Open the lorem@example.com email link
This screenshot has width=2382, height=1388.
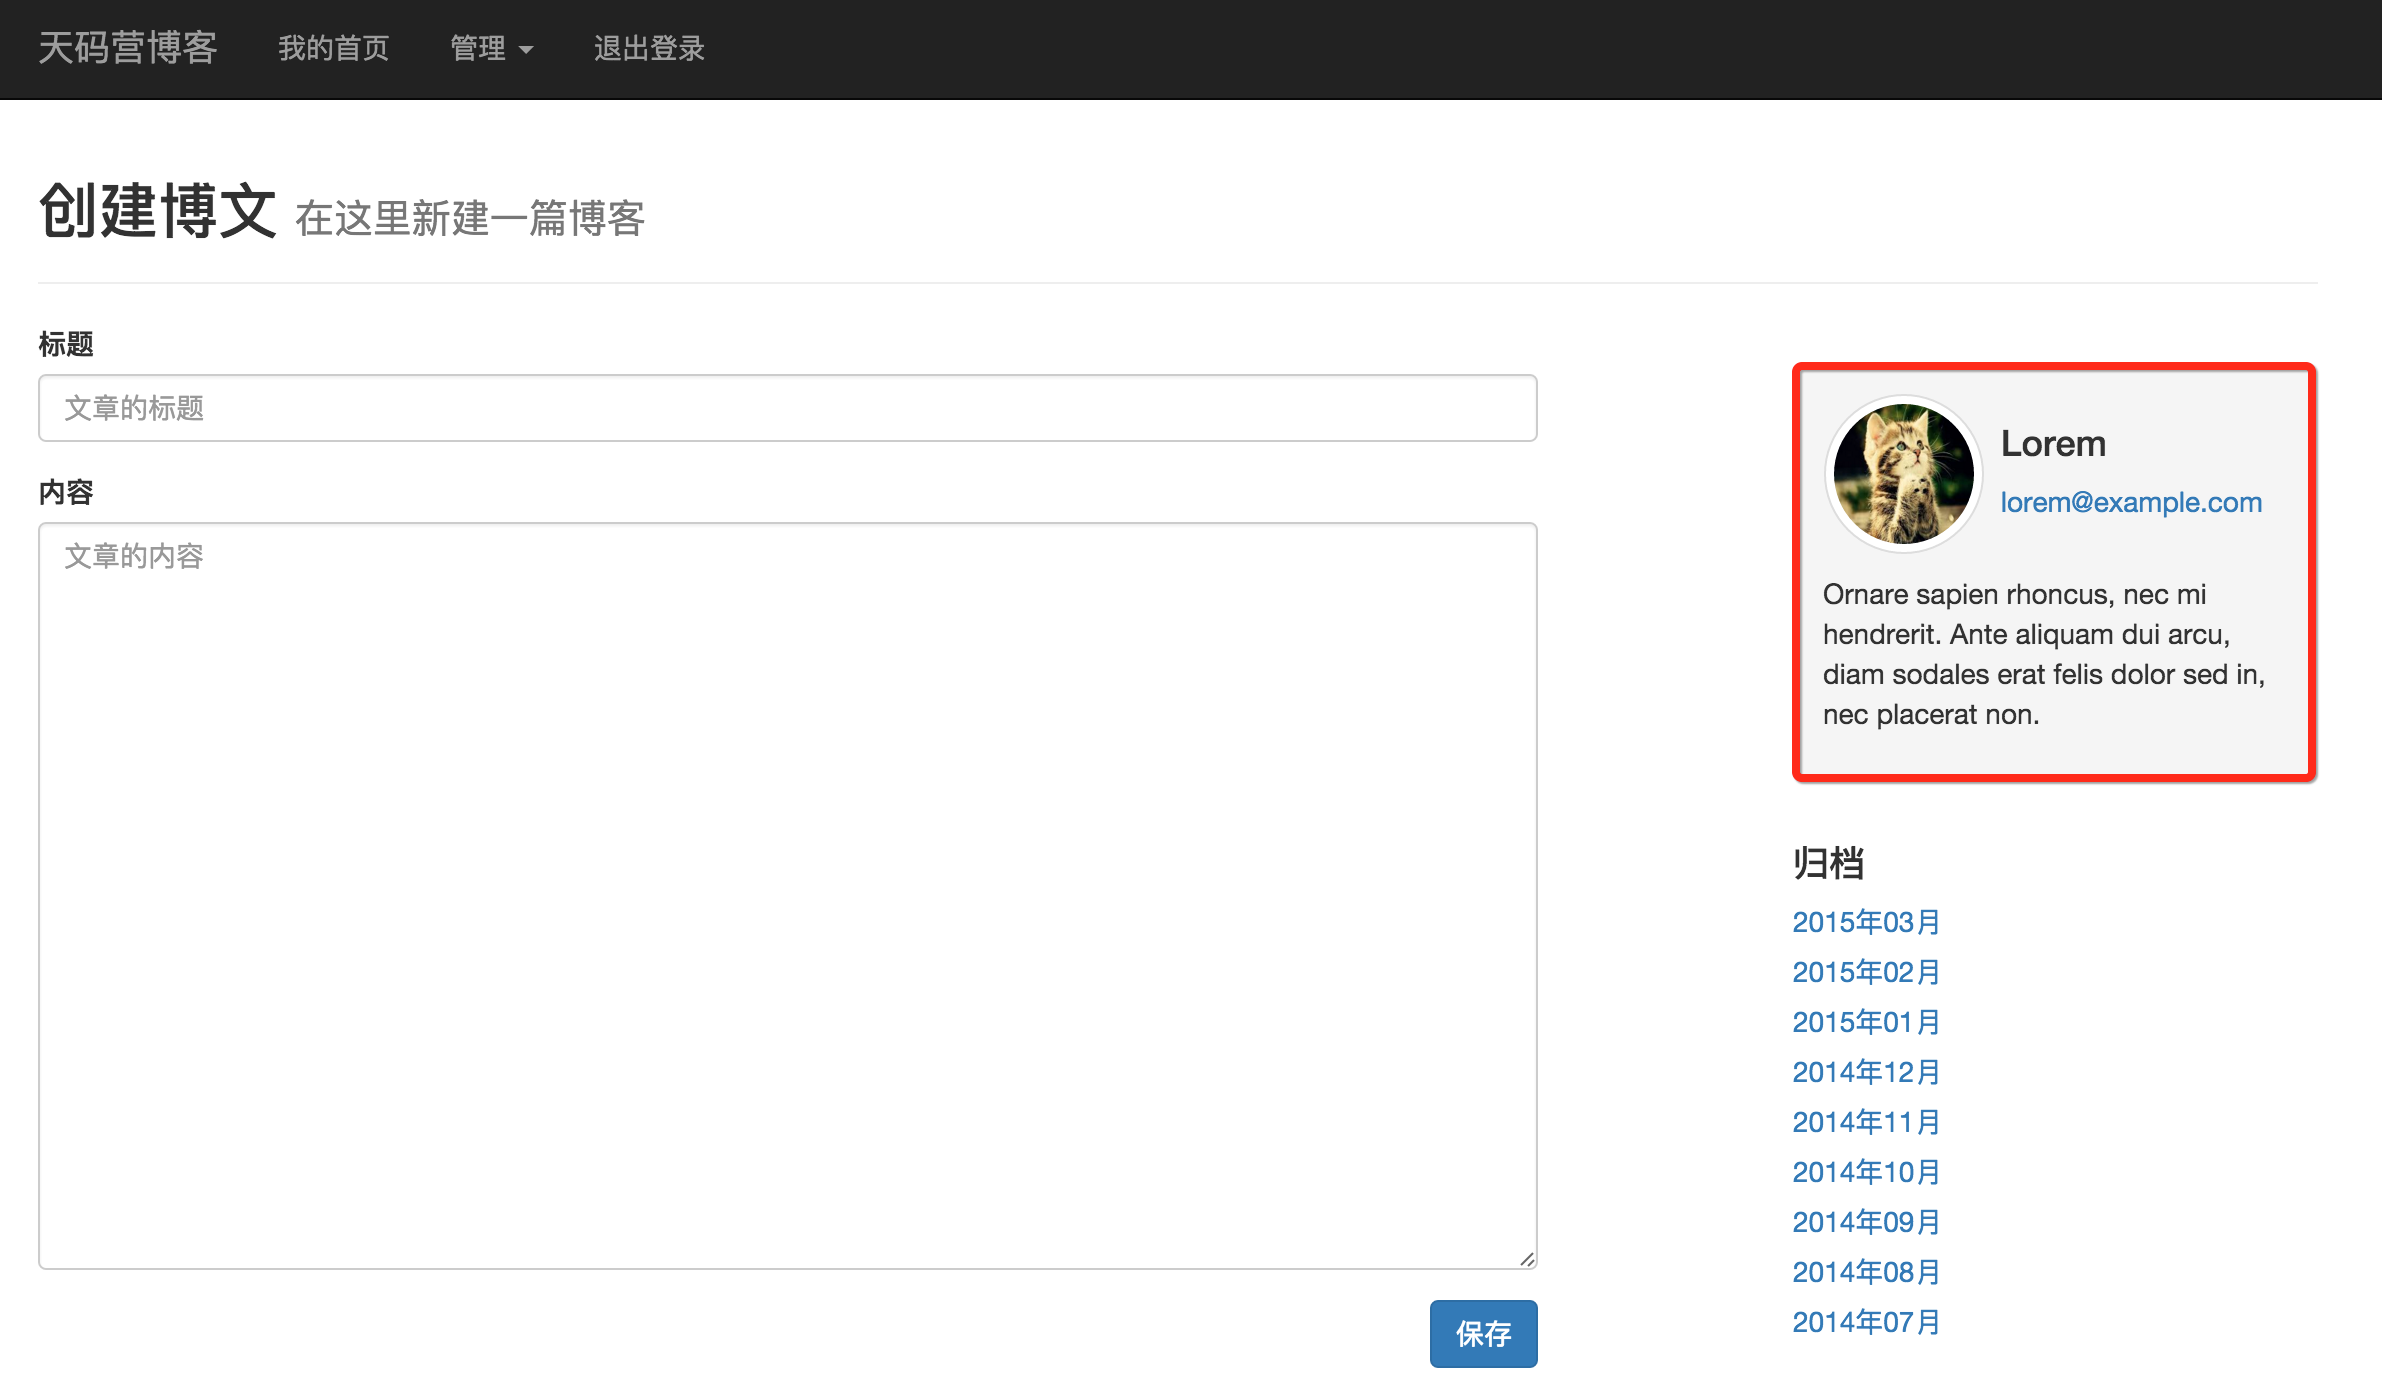[x=2131, y=503]
